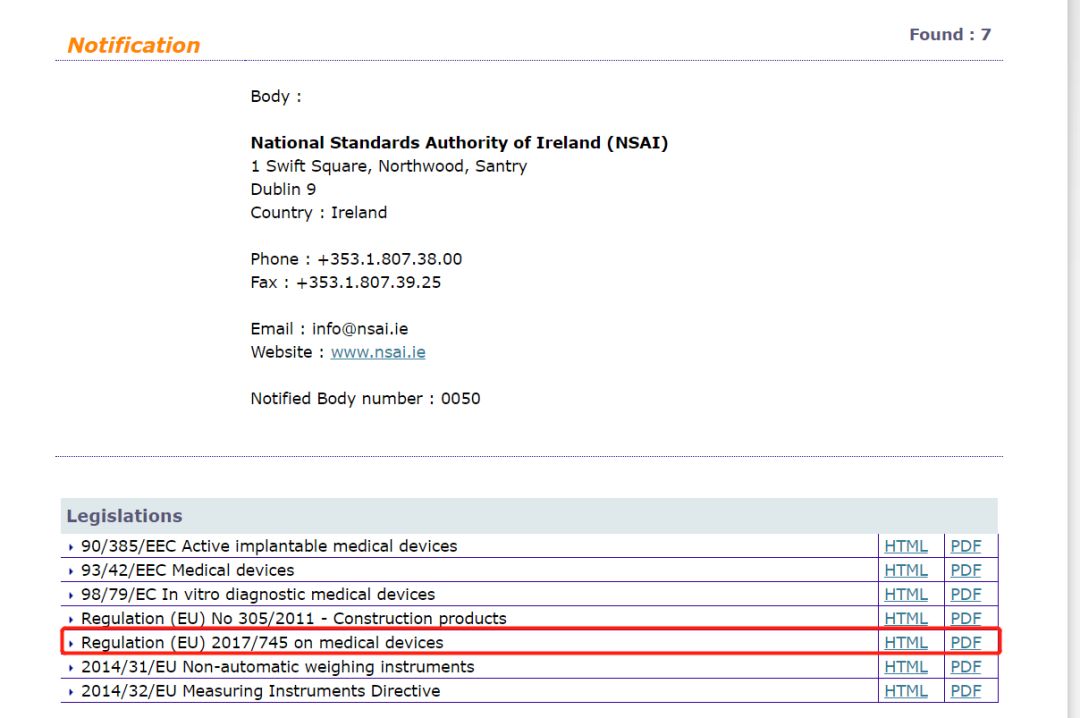Click the 'Dublin 9' address line
Screen dimensions: 1080x718
[283, 189]
